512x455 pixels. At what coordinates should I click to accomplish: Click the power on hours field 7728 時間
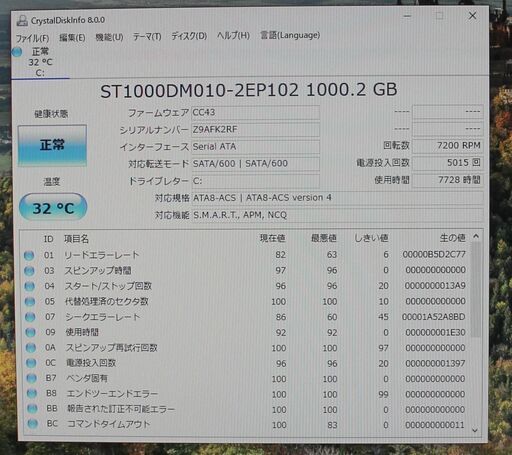[448, 180]
